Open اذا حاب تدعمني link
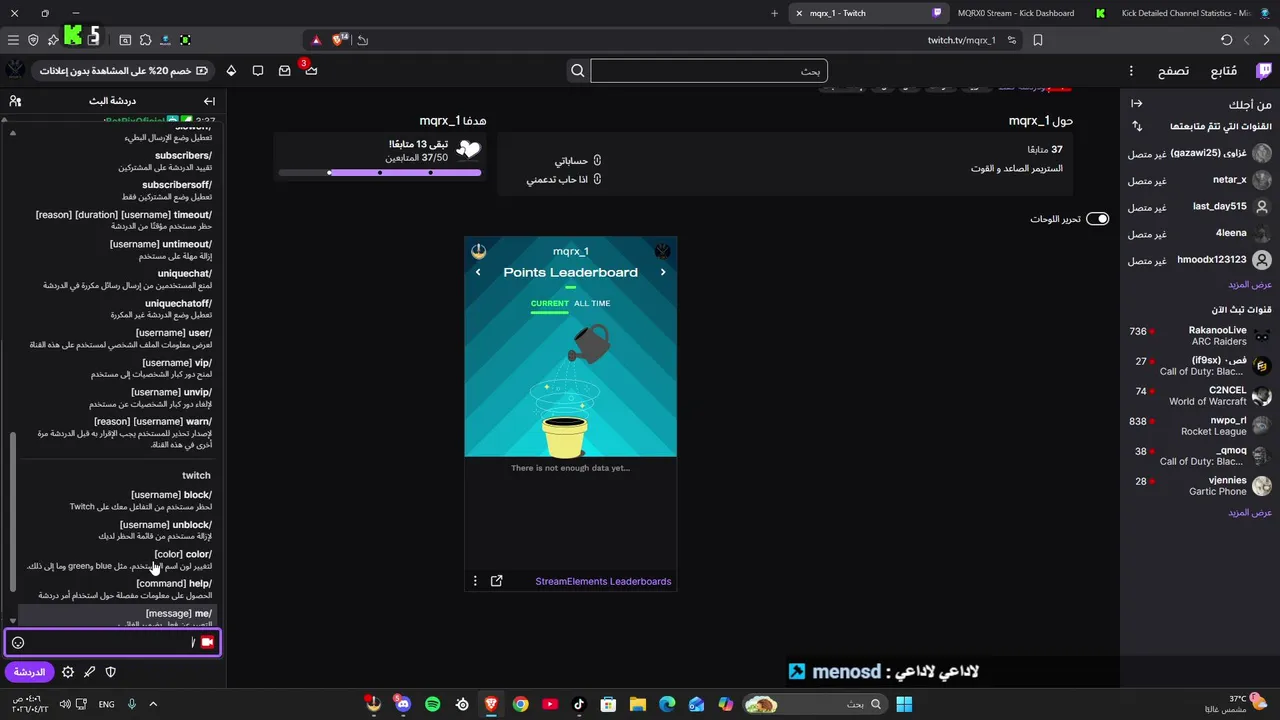The image size is (1280, 720). point(563,179)
